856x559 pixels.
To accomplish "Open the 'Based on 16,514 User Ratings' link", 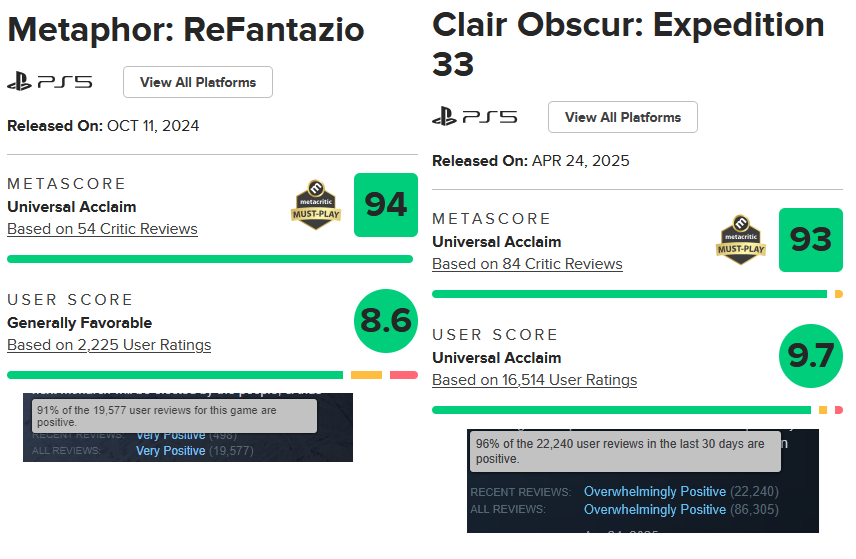I will pyautogui.click(x=534, y=380).
